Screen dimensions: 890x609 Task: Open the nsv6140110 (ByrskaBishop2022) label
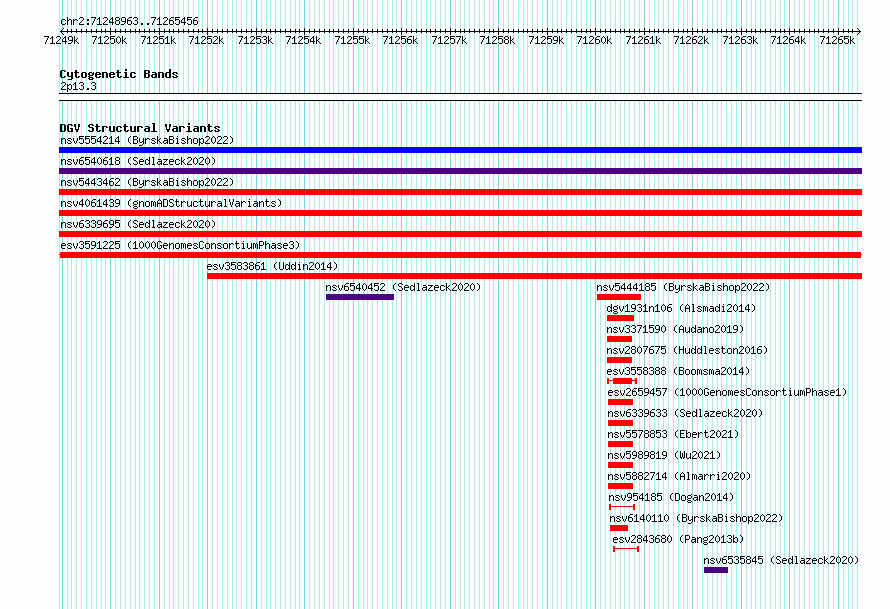click(696, 518)
